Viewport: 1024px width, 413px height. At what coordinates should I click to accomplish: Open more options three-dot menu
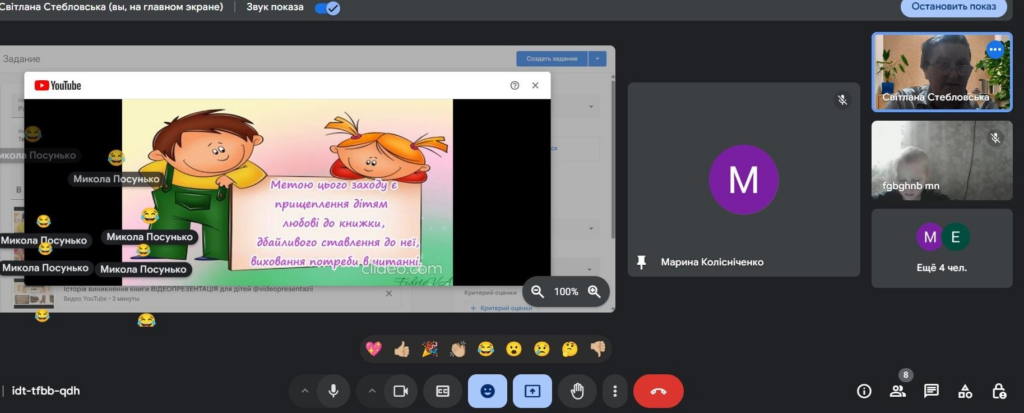[615, 391]
